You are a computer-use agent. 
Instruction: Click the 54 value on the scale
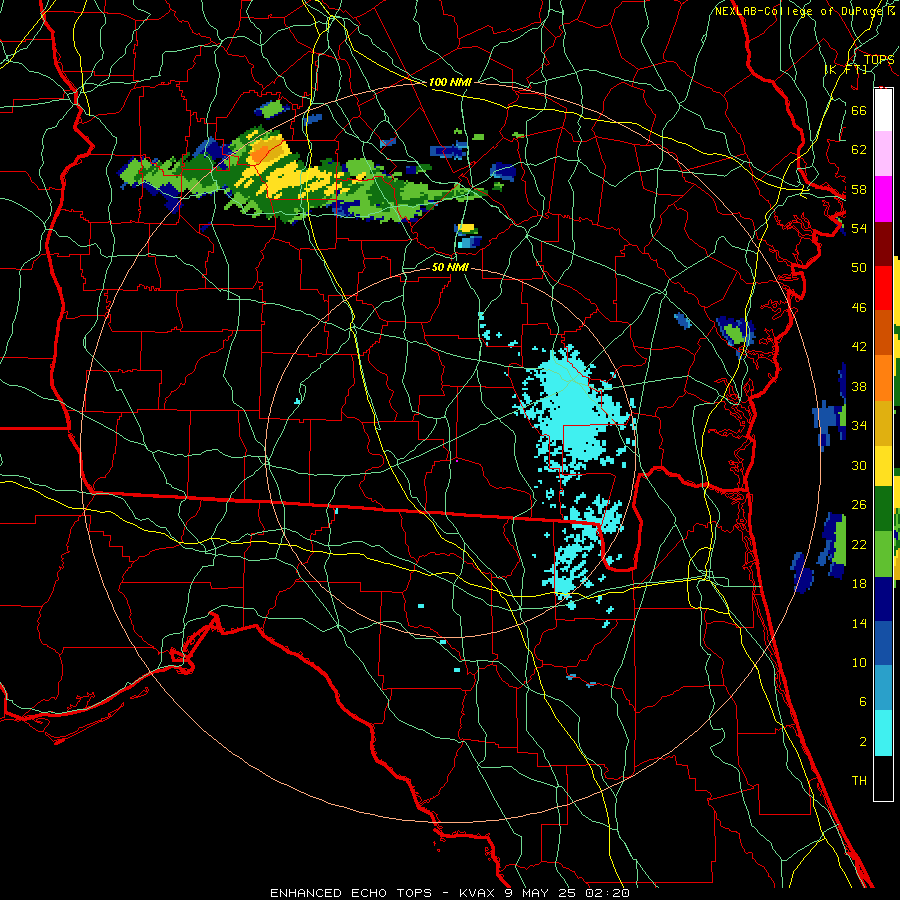859,228
